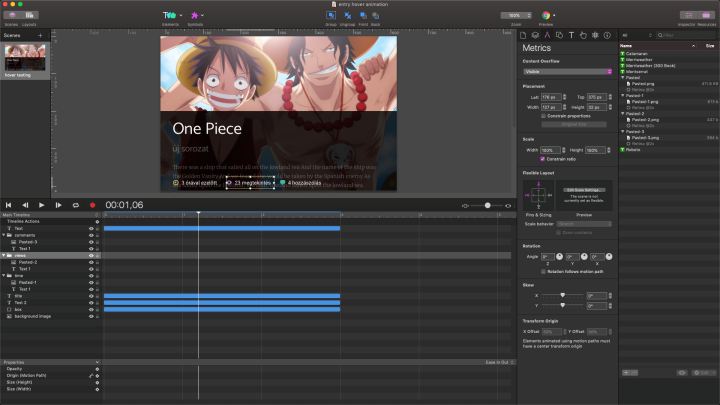Click the resources Filter search field

[x=686, y=35]
